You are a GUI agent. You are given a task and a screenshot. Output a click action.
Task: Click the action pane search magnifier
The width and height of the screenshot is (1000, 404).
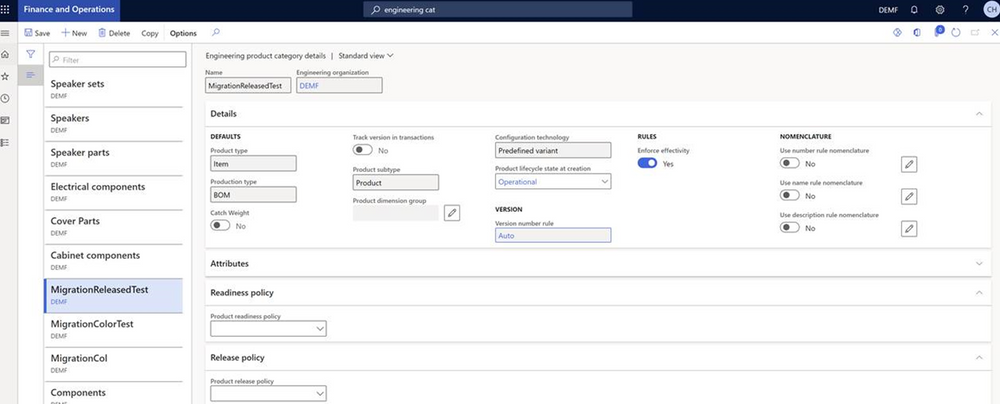216,33
